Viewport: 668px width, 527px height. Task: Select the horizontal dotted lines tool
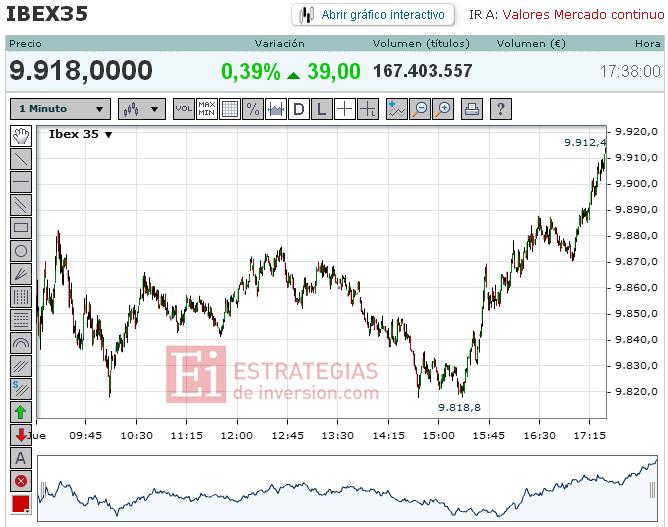tap(20, 320)
